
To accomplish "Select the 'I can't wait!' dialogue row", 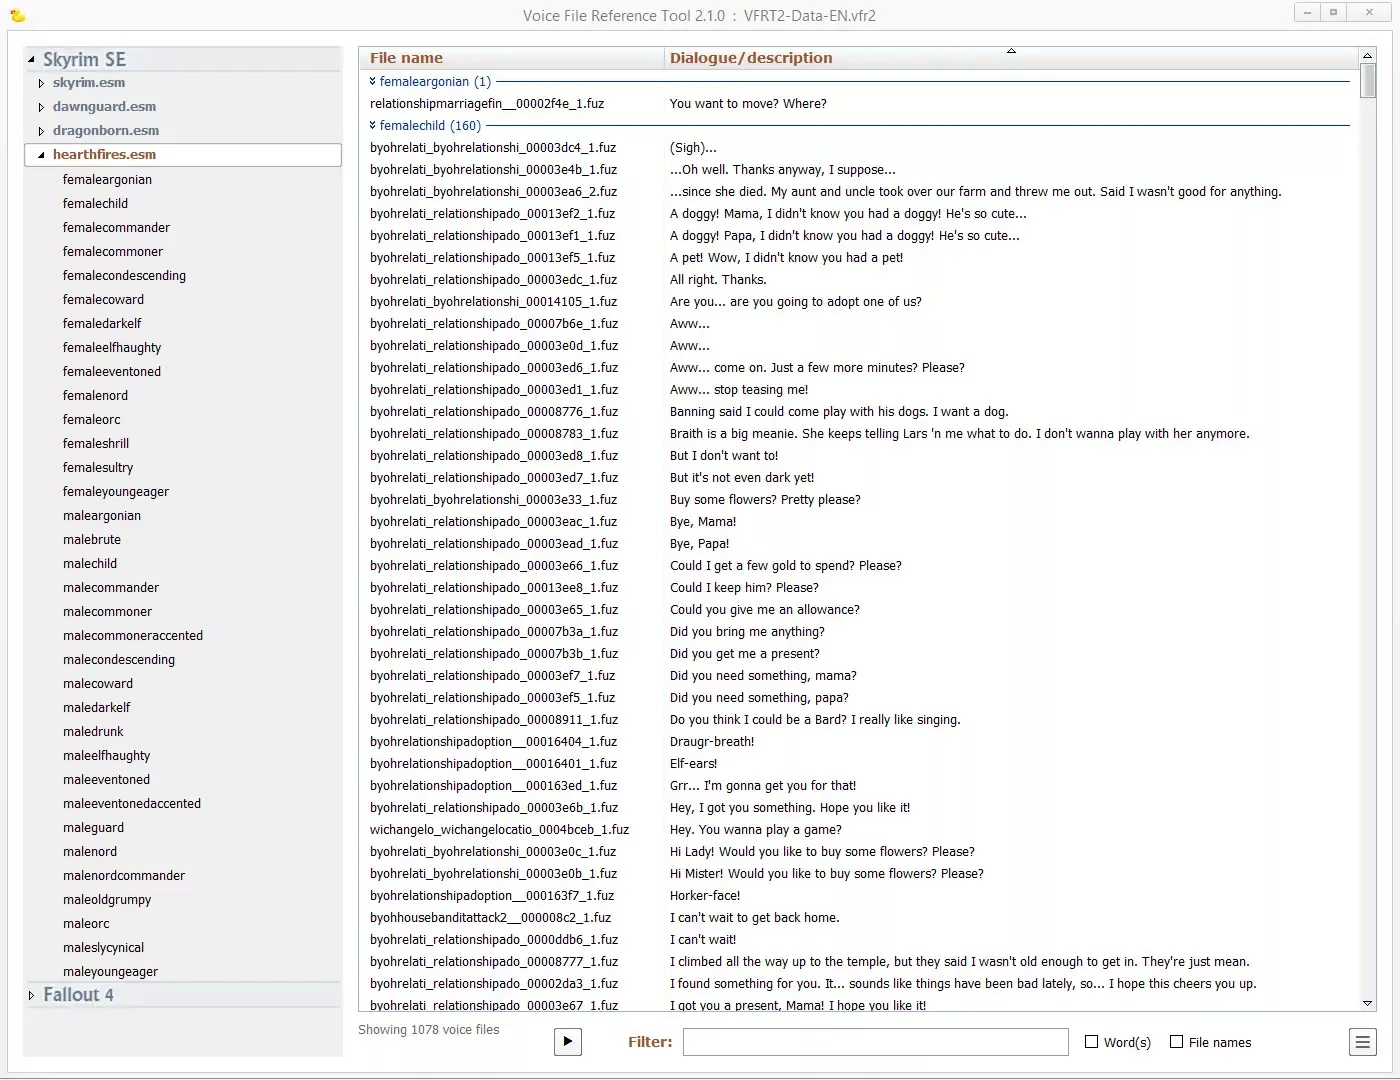I will (x=858, y=940).
